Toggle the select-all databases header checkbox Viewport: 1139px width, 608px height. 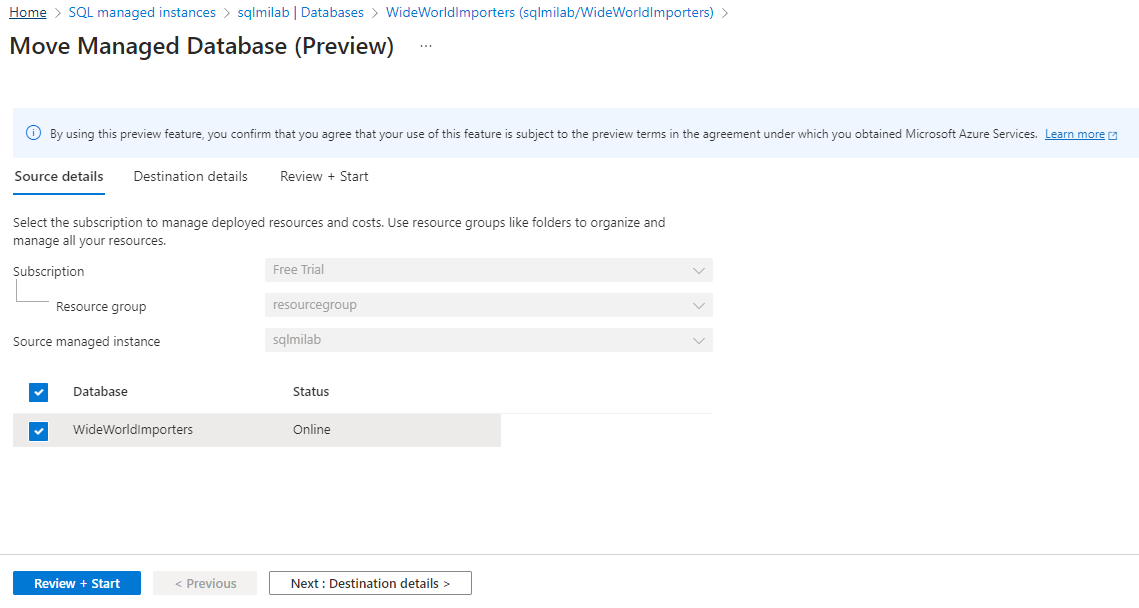pos(38,392)
